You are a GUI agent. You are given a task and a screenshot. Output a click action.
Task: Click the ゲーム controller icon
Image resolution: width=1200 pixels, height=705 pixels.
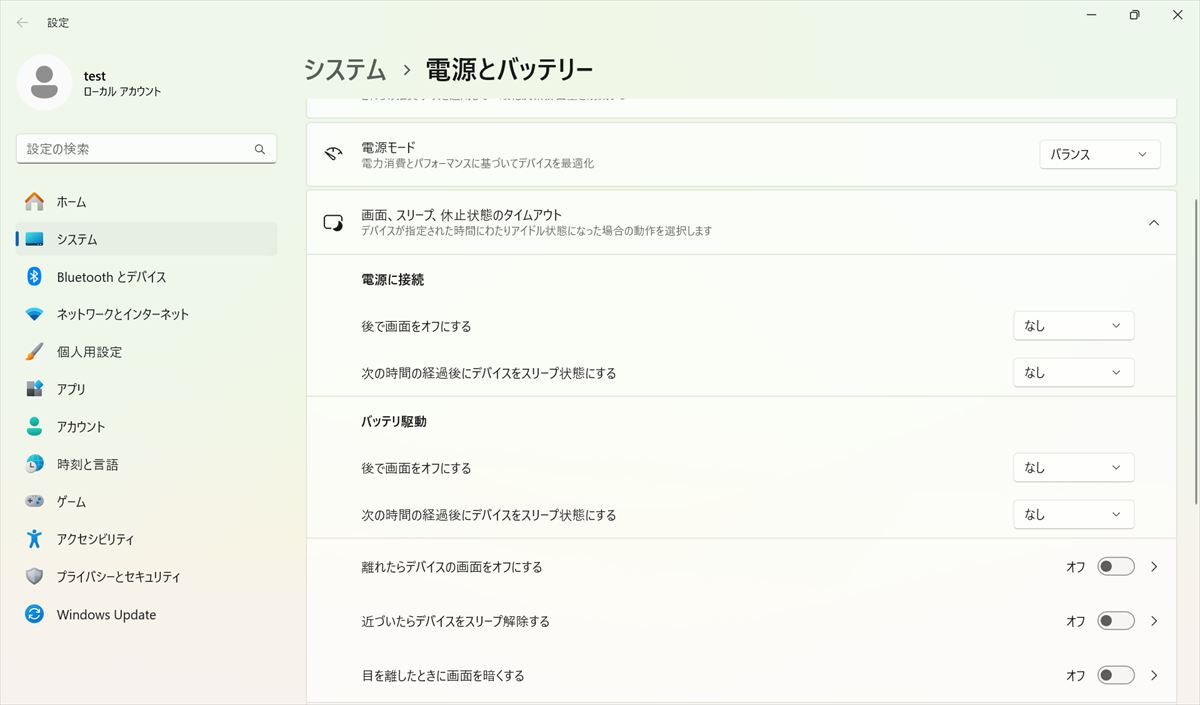coord(34,502)
